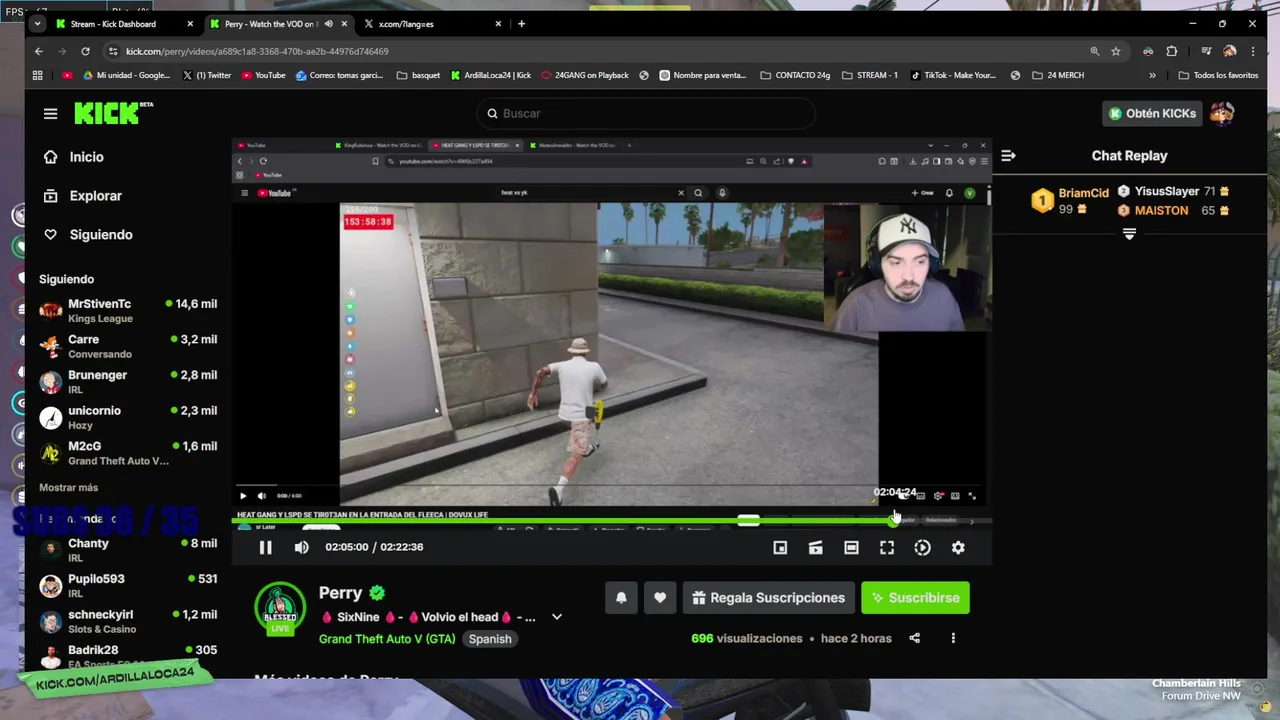Open the browser zoom icon
This screenshot has width=1280, height=720.
(1094, 51)
